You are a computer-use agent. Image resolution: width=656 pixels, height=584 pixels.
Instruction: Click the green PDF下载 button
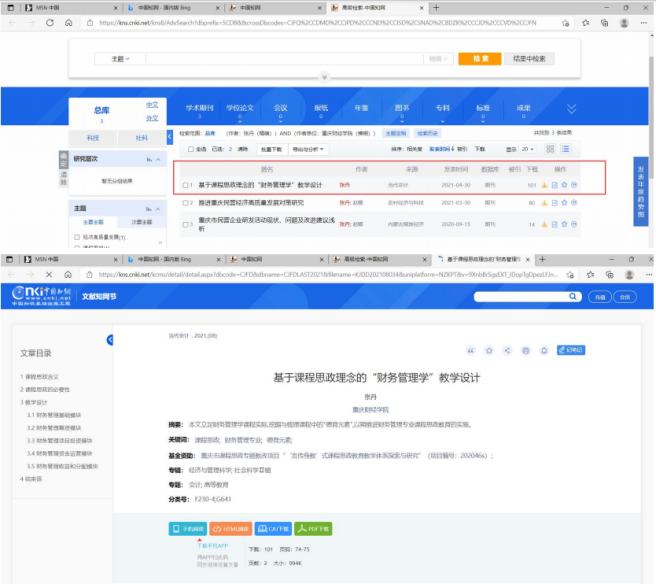point(320,529)
